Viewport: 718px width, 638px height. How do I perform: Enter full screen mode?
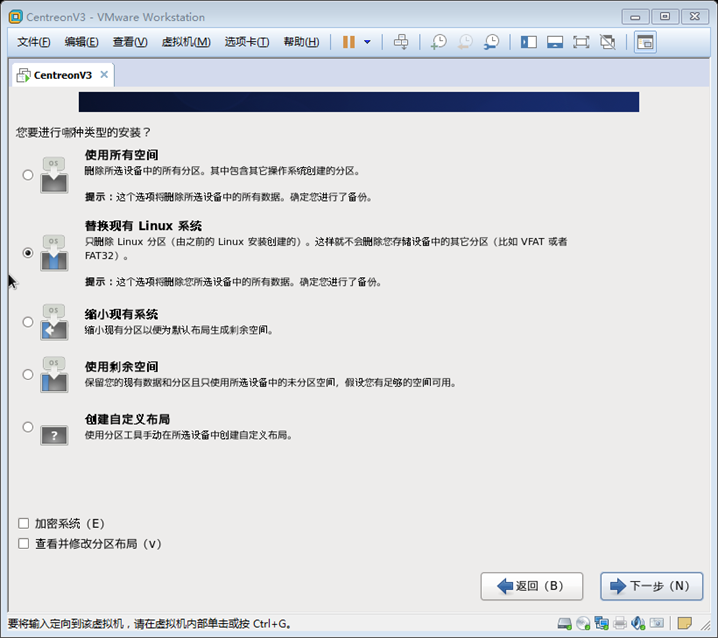[x=581, y=42]
